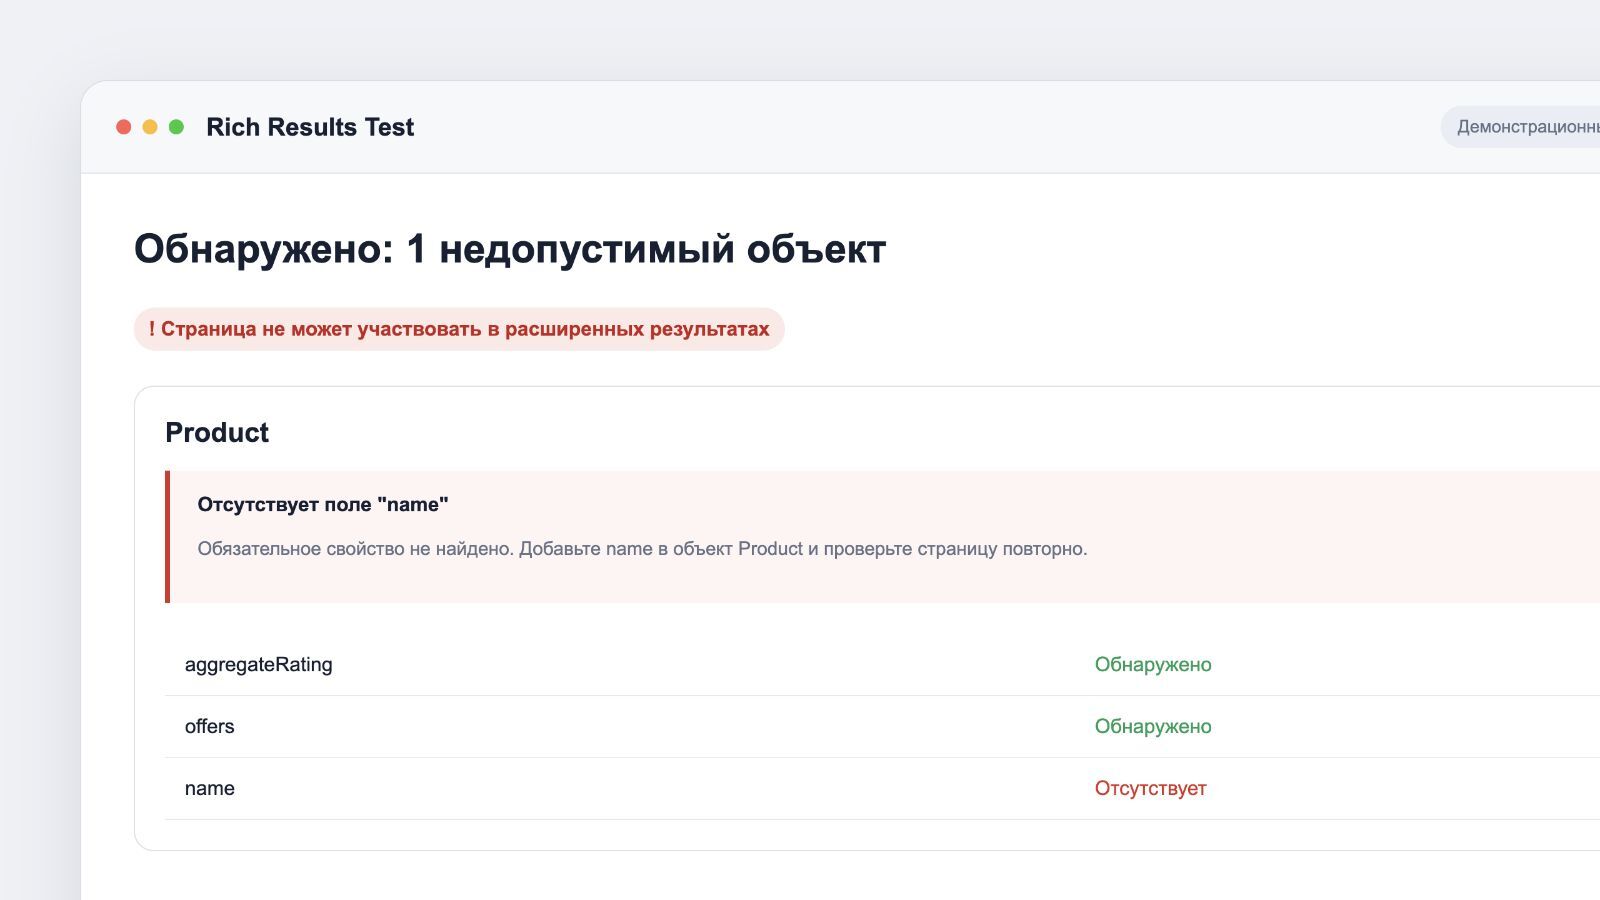Click the offers property row label
The height and width of the screenshot is (900, 1600).
pos(209,726)
